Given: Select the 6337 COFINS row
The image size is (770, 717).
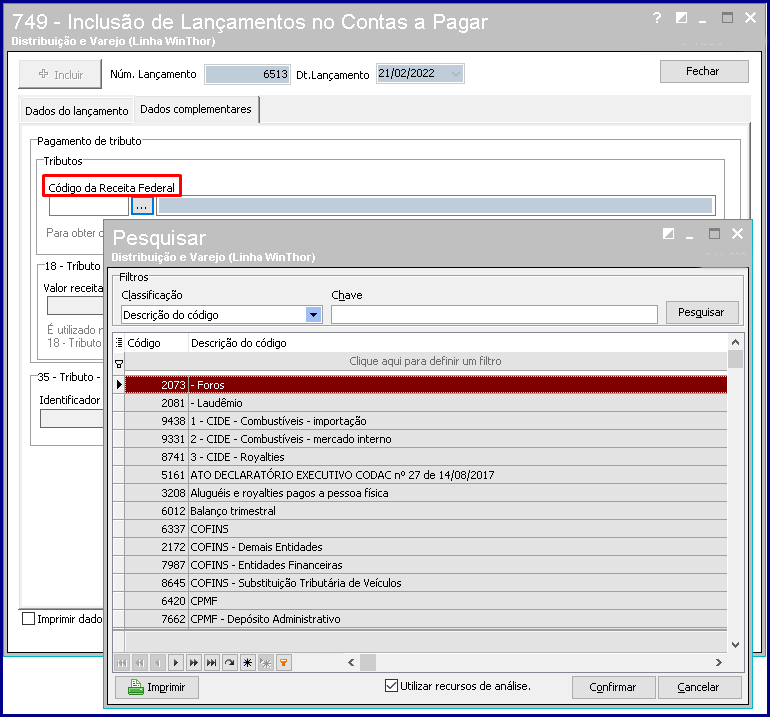Looking at the screenshot, I should 426,529.
